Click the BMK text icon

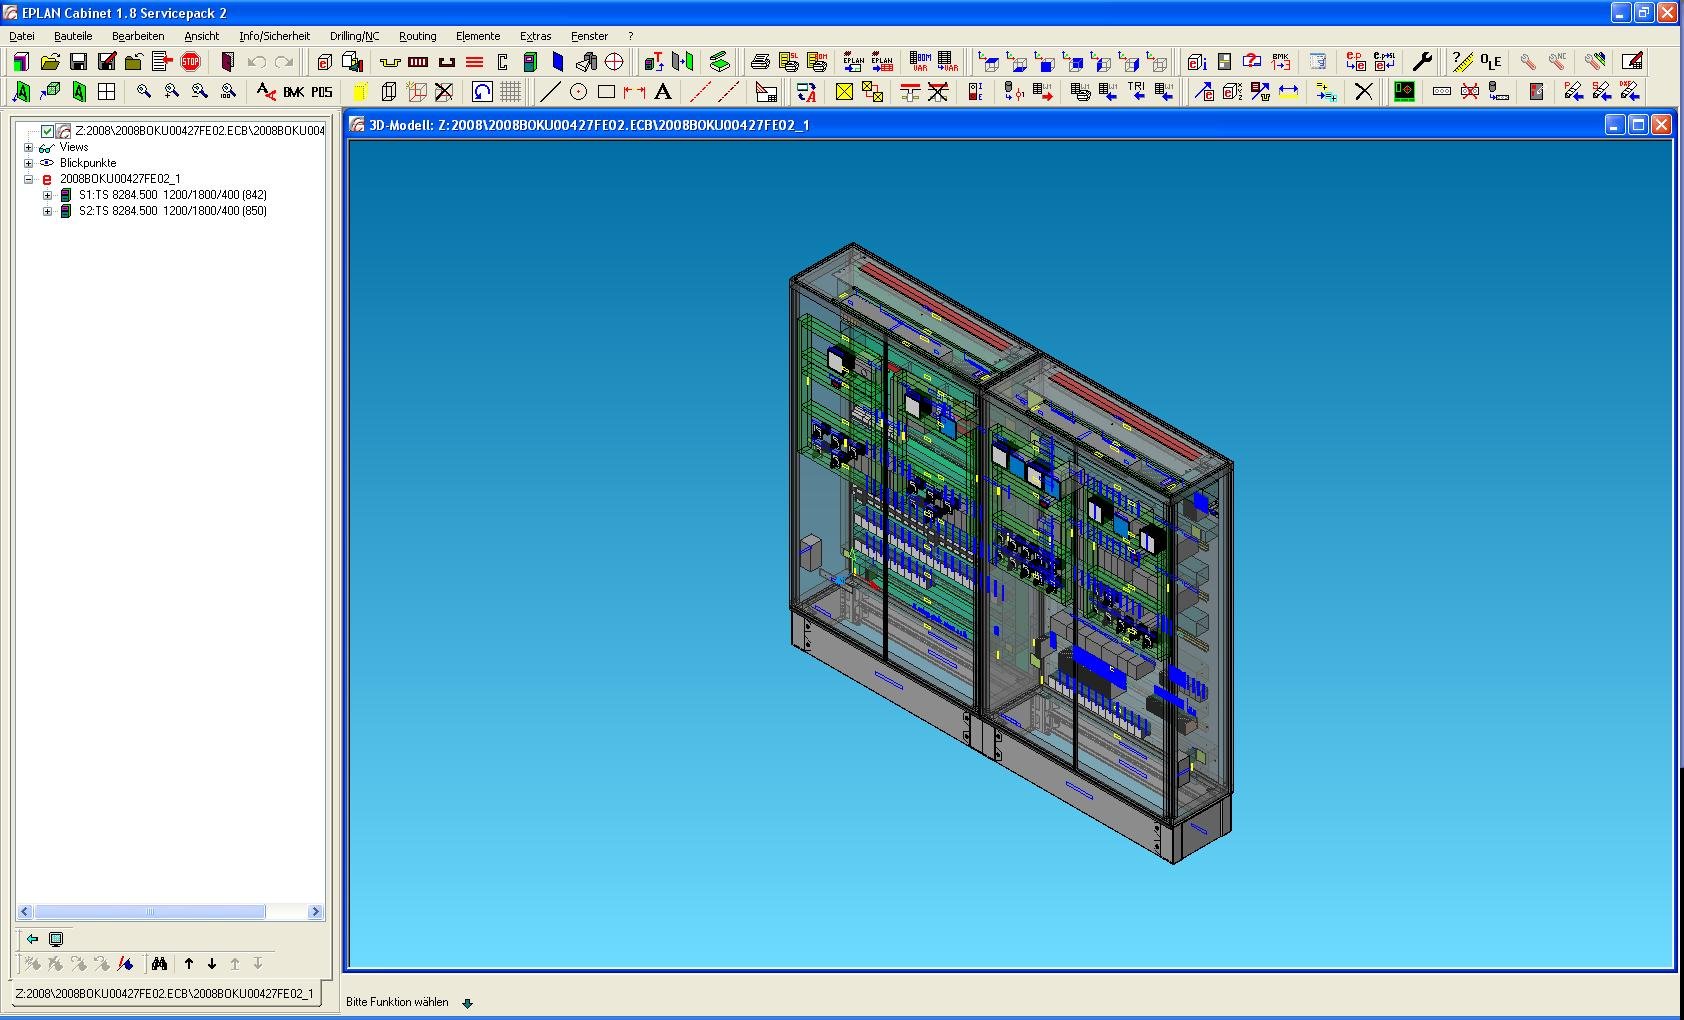coord(293,92)
